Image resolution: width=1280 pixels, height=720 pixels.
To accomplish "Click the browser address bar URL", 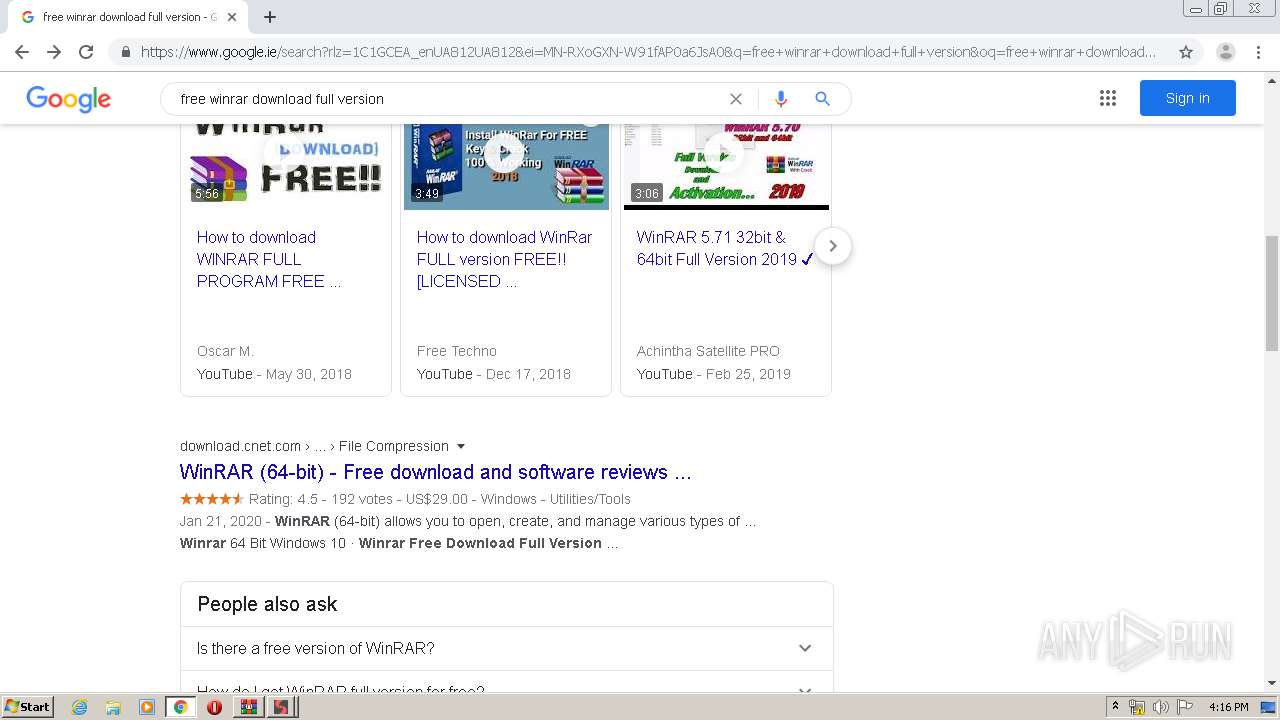I will tap(648, 52).
